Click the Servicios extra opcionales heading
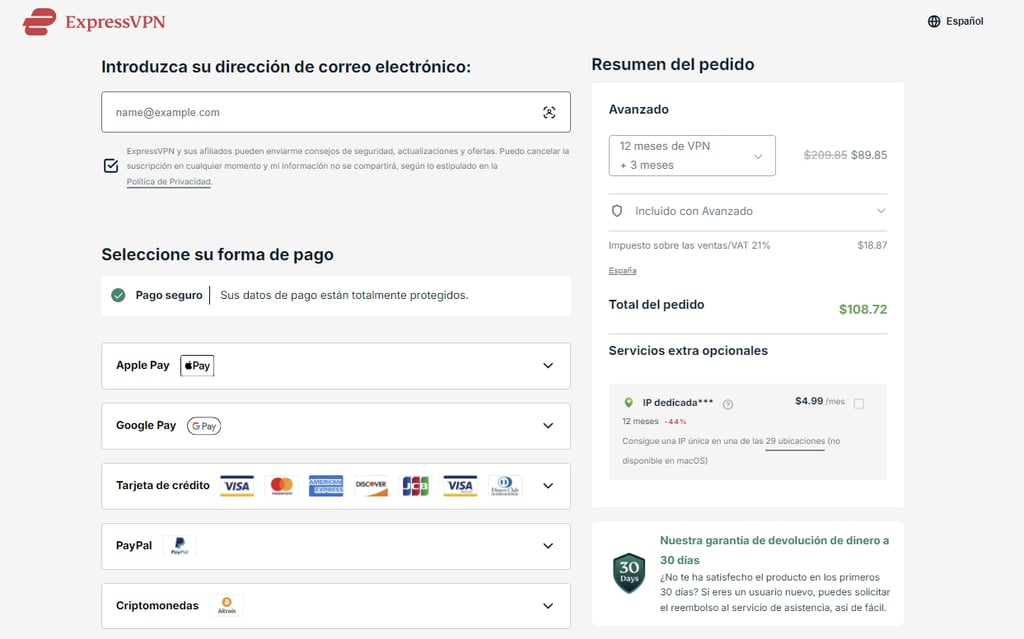 (x=688, y=351)
